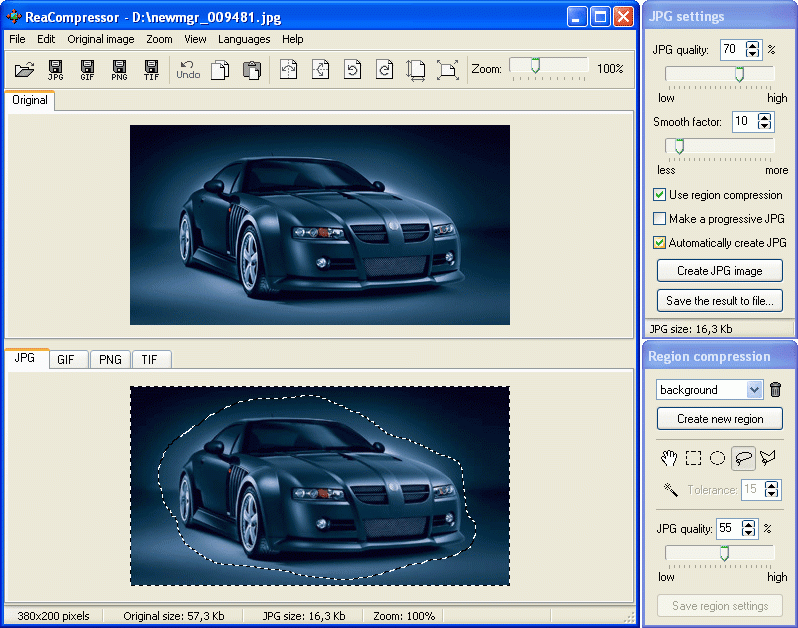Pick the polygon lasso selection tool
This screenshot has height=628, width=798.
(768, 458)
